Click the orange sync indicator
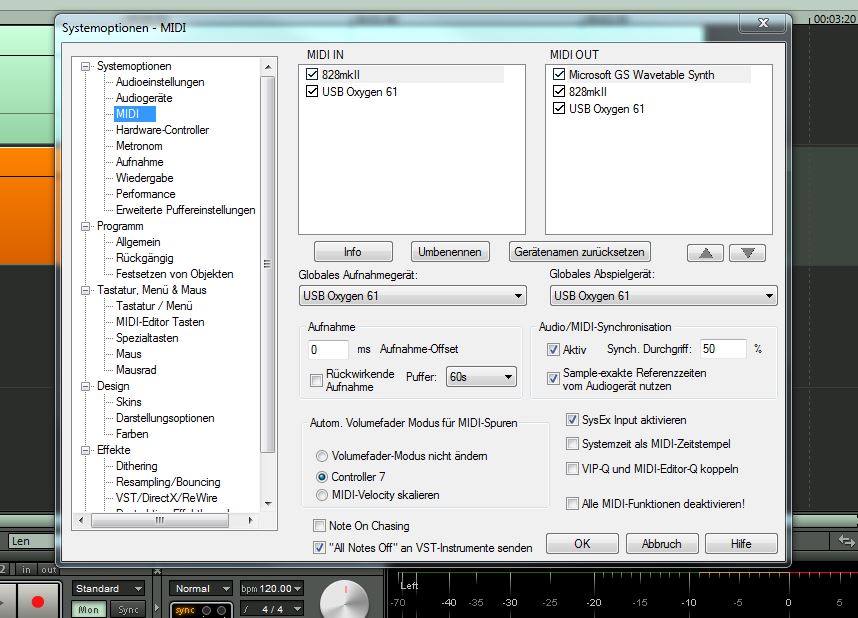The height and width of the screenshot is (618, 858). [185, 610]
